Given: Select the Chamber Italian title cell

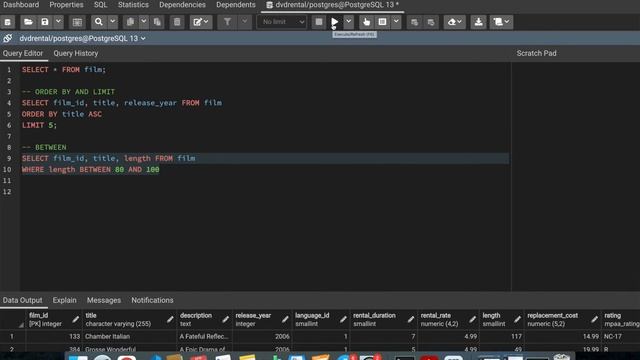Looking at the screenshot, I should 129,337.
